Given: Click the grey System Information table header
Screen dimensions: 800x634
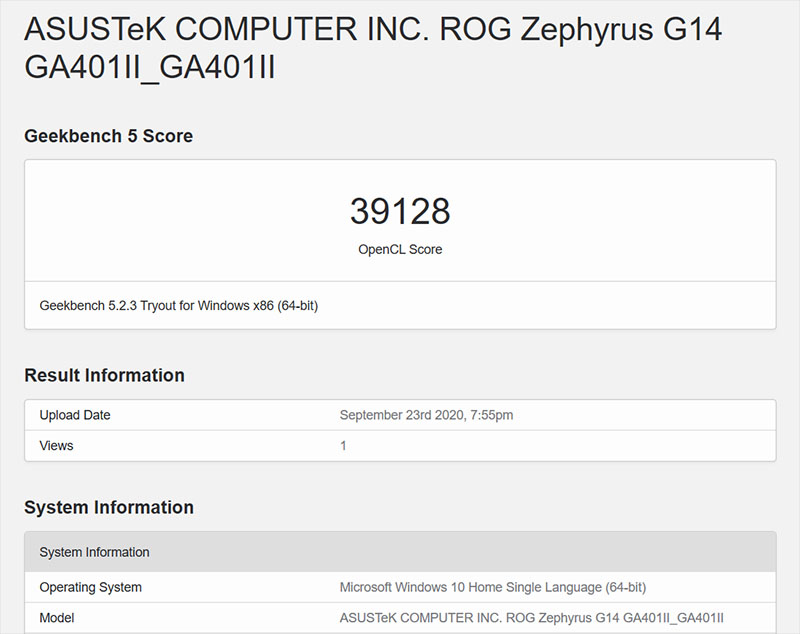Looking at the screenshot, I should pyautogui.click(x=401, y=552).
